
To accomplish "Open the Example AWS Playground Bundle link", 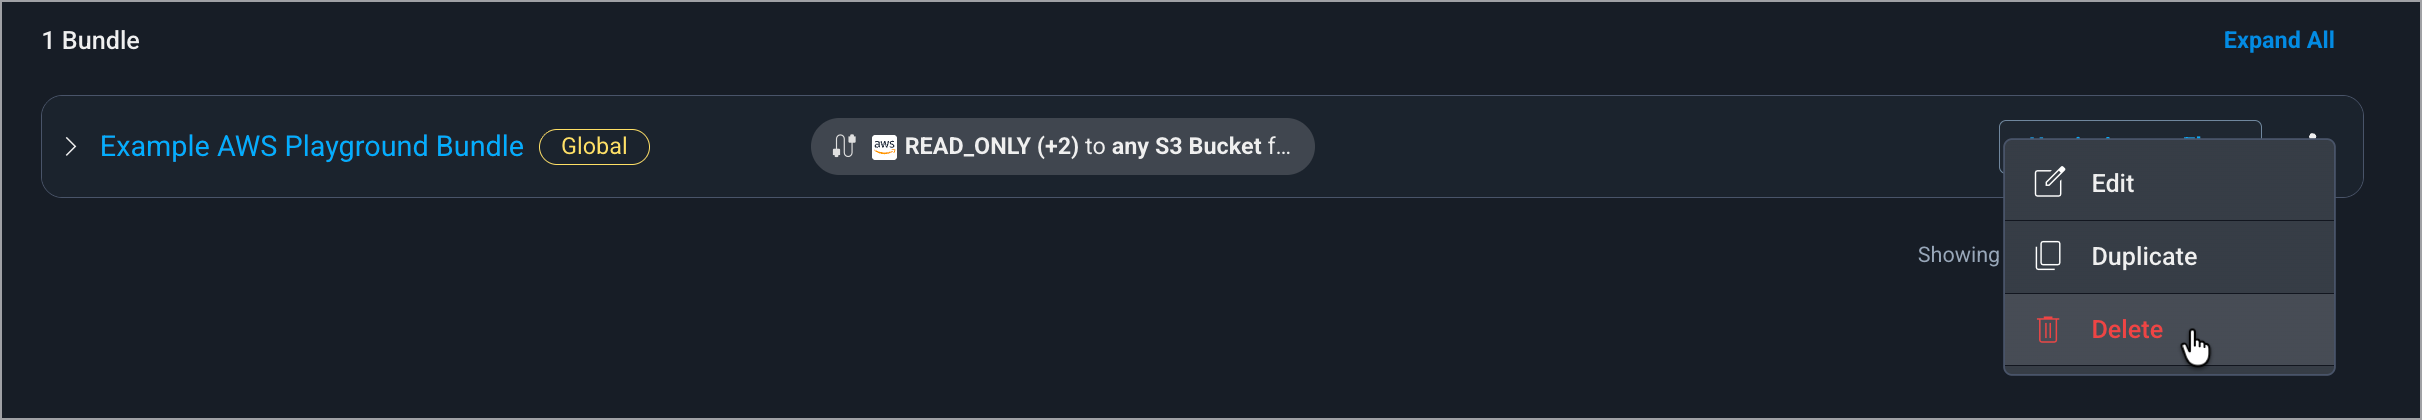I will point(311,146).
